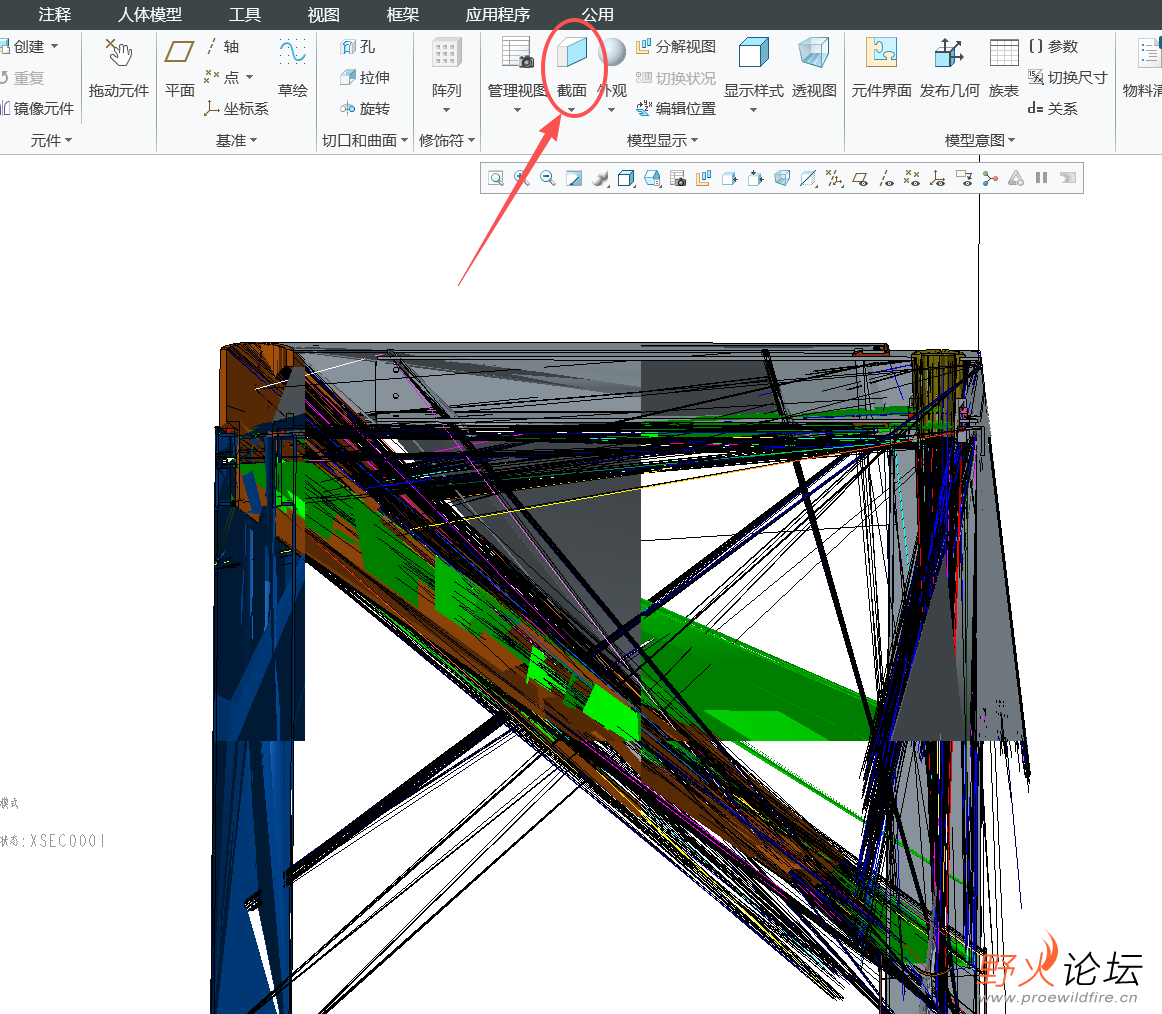This screenshot has height=1014, width=1162.
Task: Click the 发布几何 (Publish Geometry) icon
Action: [949, 67]
